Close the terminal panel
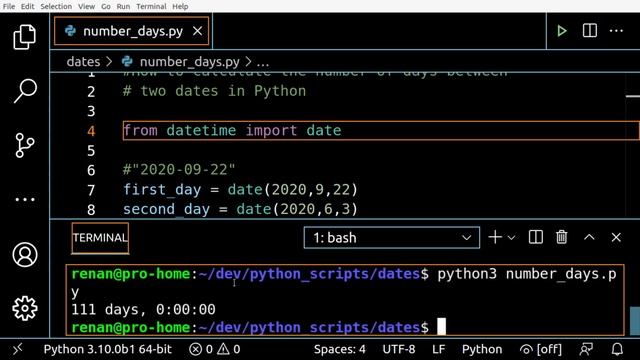The width and height of the screenshot is (640, 360). coord(616,237)
